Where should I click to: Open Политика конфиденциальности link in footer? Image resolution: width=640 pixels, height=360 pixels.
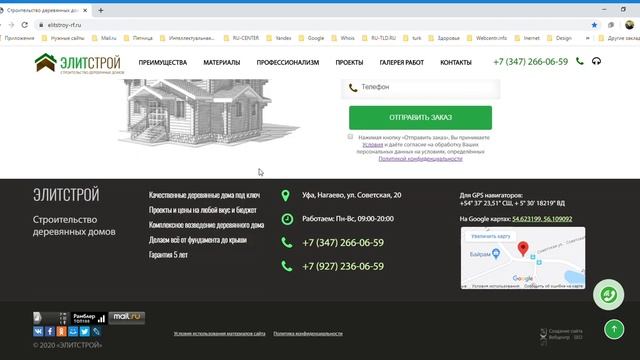308,333
